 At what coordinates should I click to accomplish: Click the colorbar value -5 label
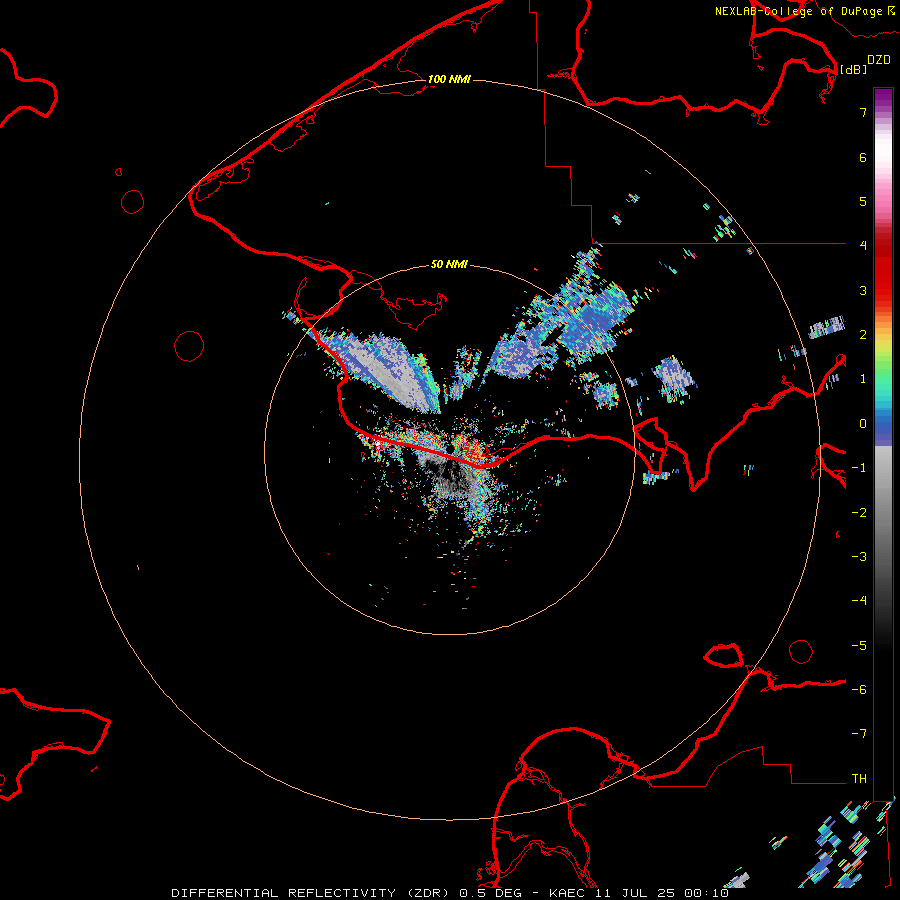(x=859, y=646)
